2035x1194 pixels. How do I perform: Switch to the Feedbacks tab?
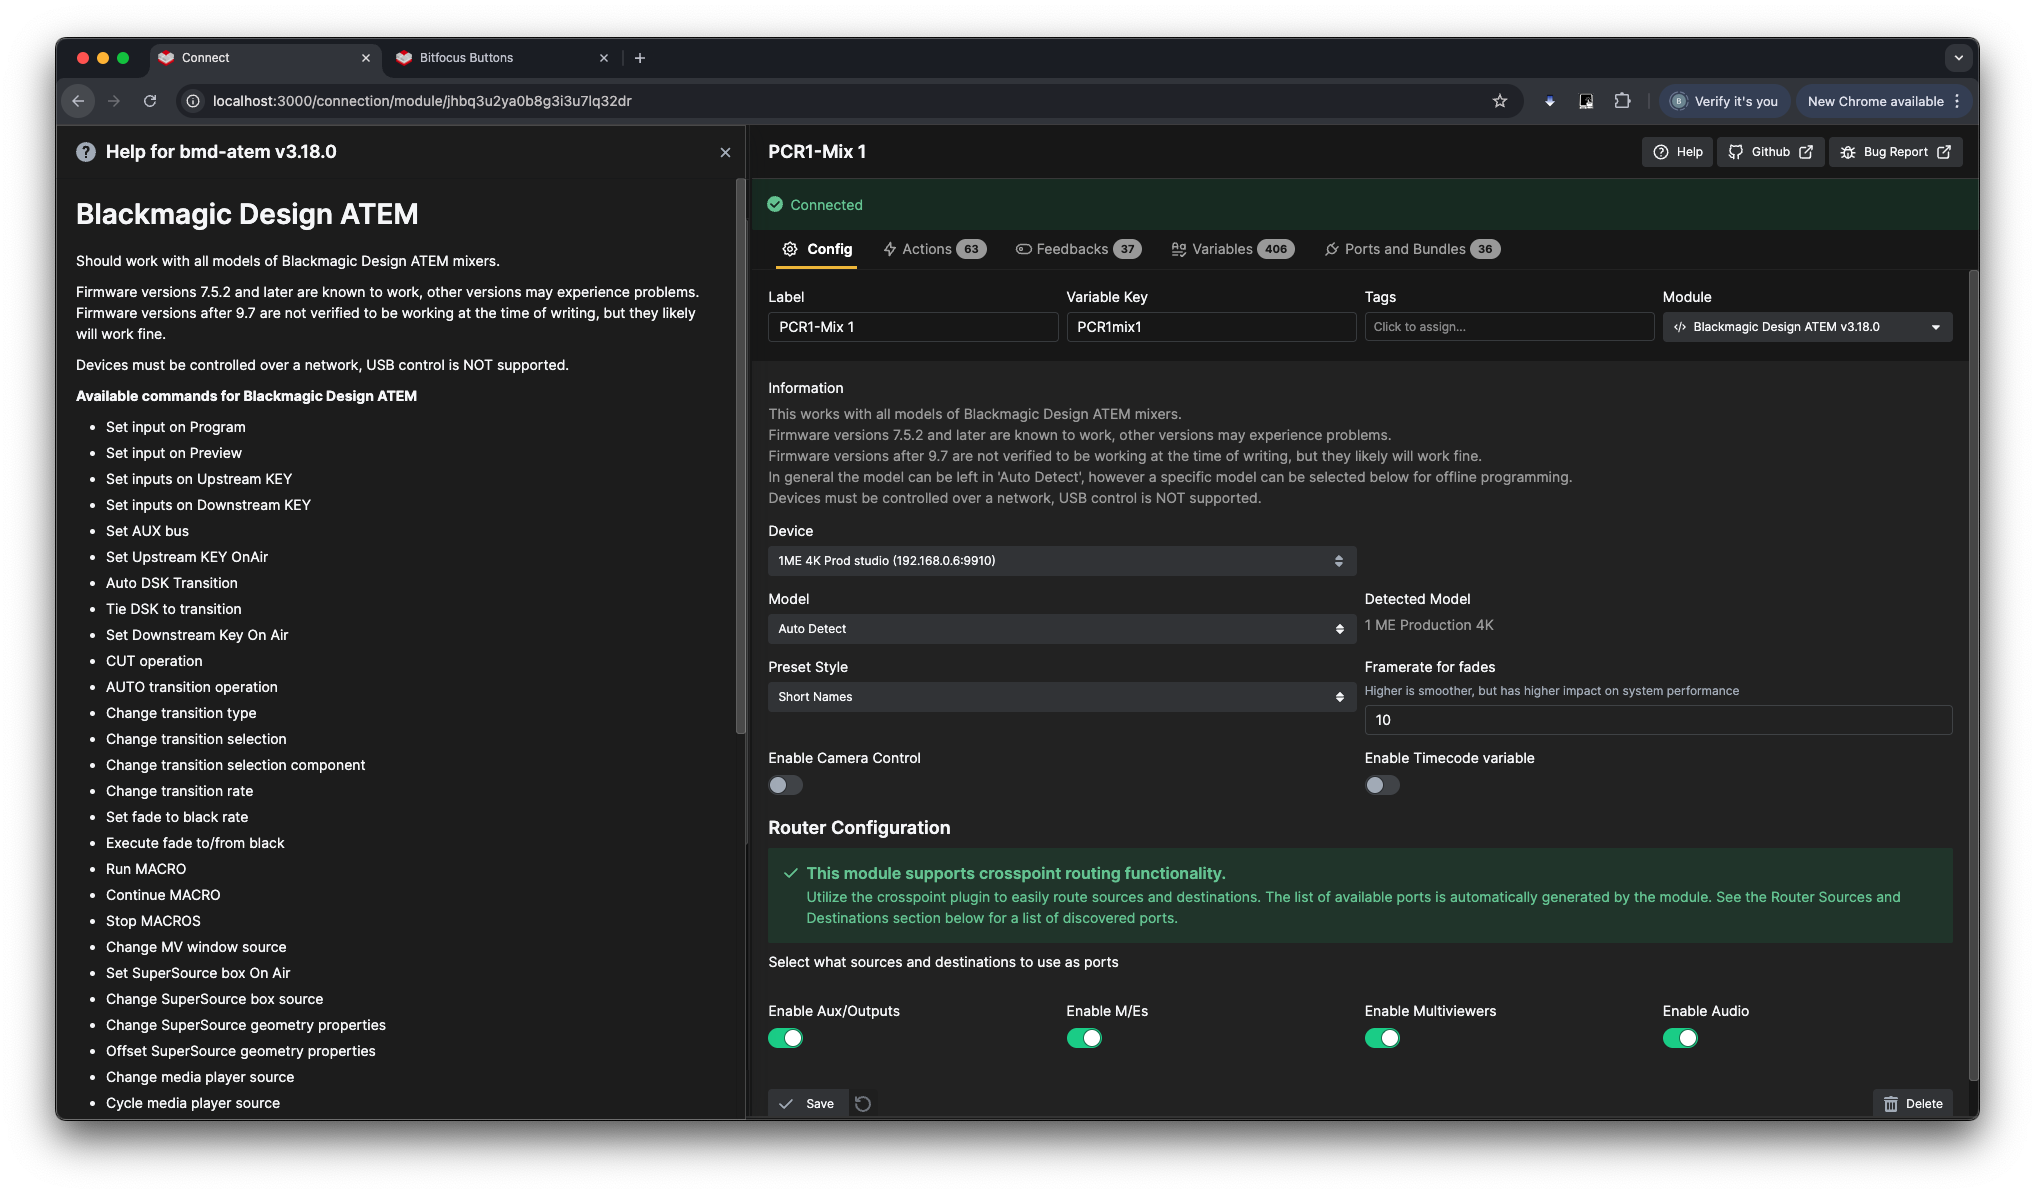click(x=1078, y=249)
